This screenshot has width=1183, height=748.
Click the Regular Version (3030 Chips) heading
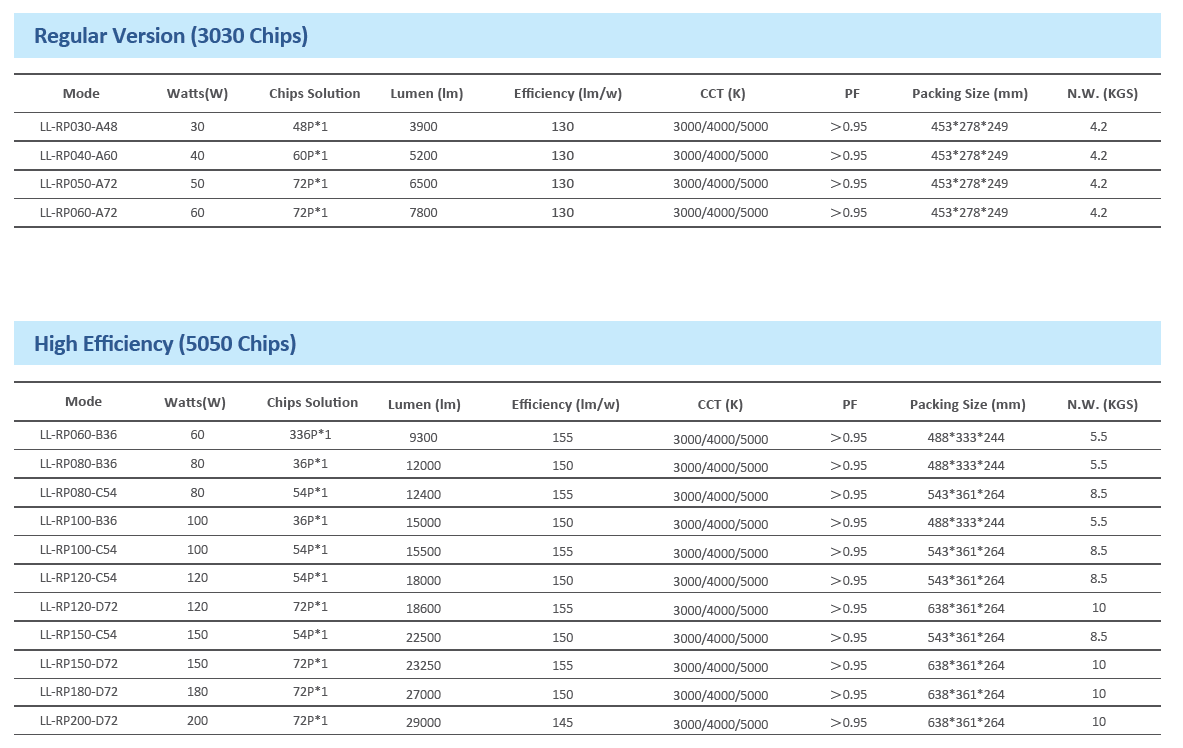[x=171, y=36]
